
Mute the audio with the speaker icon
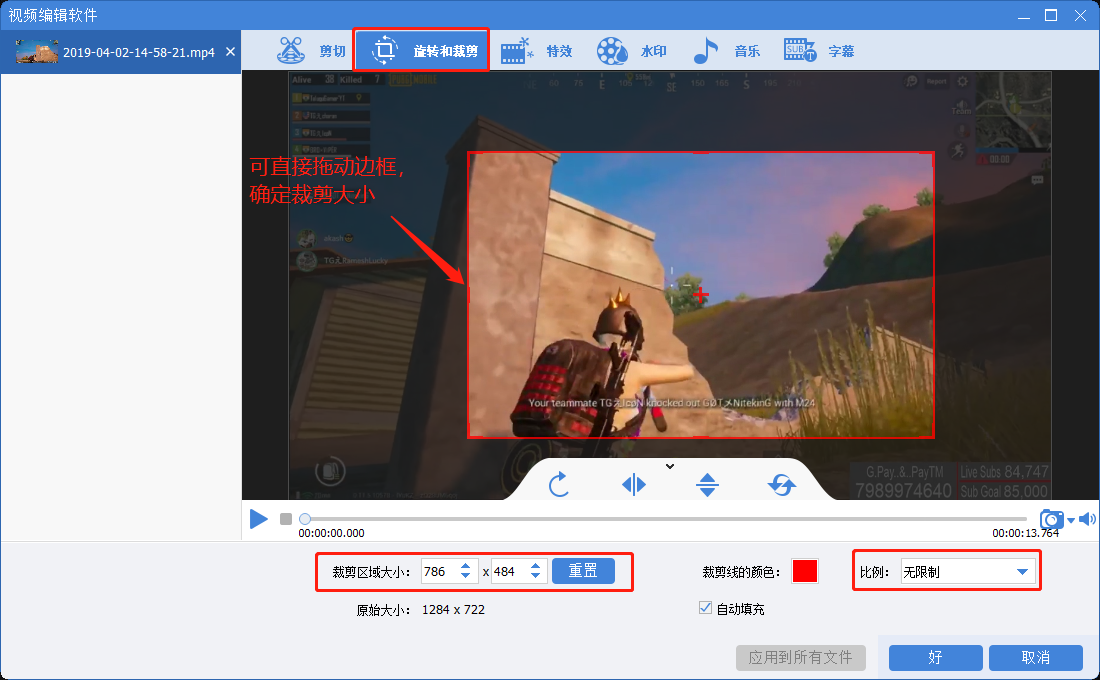1087,519
